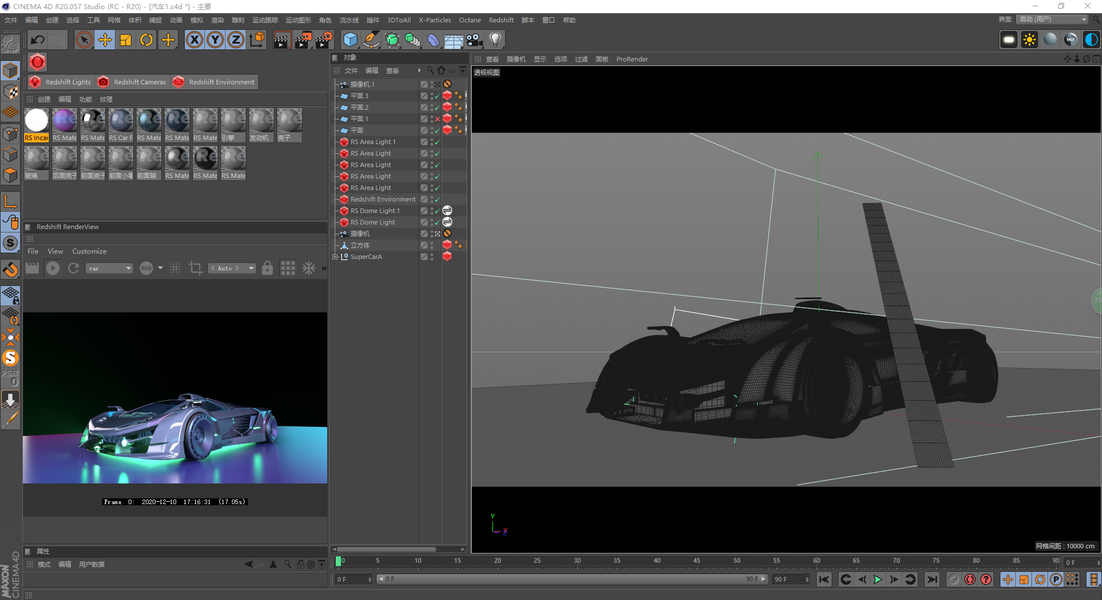Select the Rotate tool
Screen dimensions: 1102x600
(146, 40)
